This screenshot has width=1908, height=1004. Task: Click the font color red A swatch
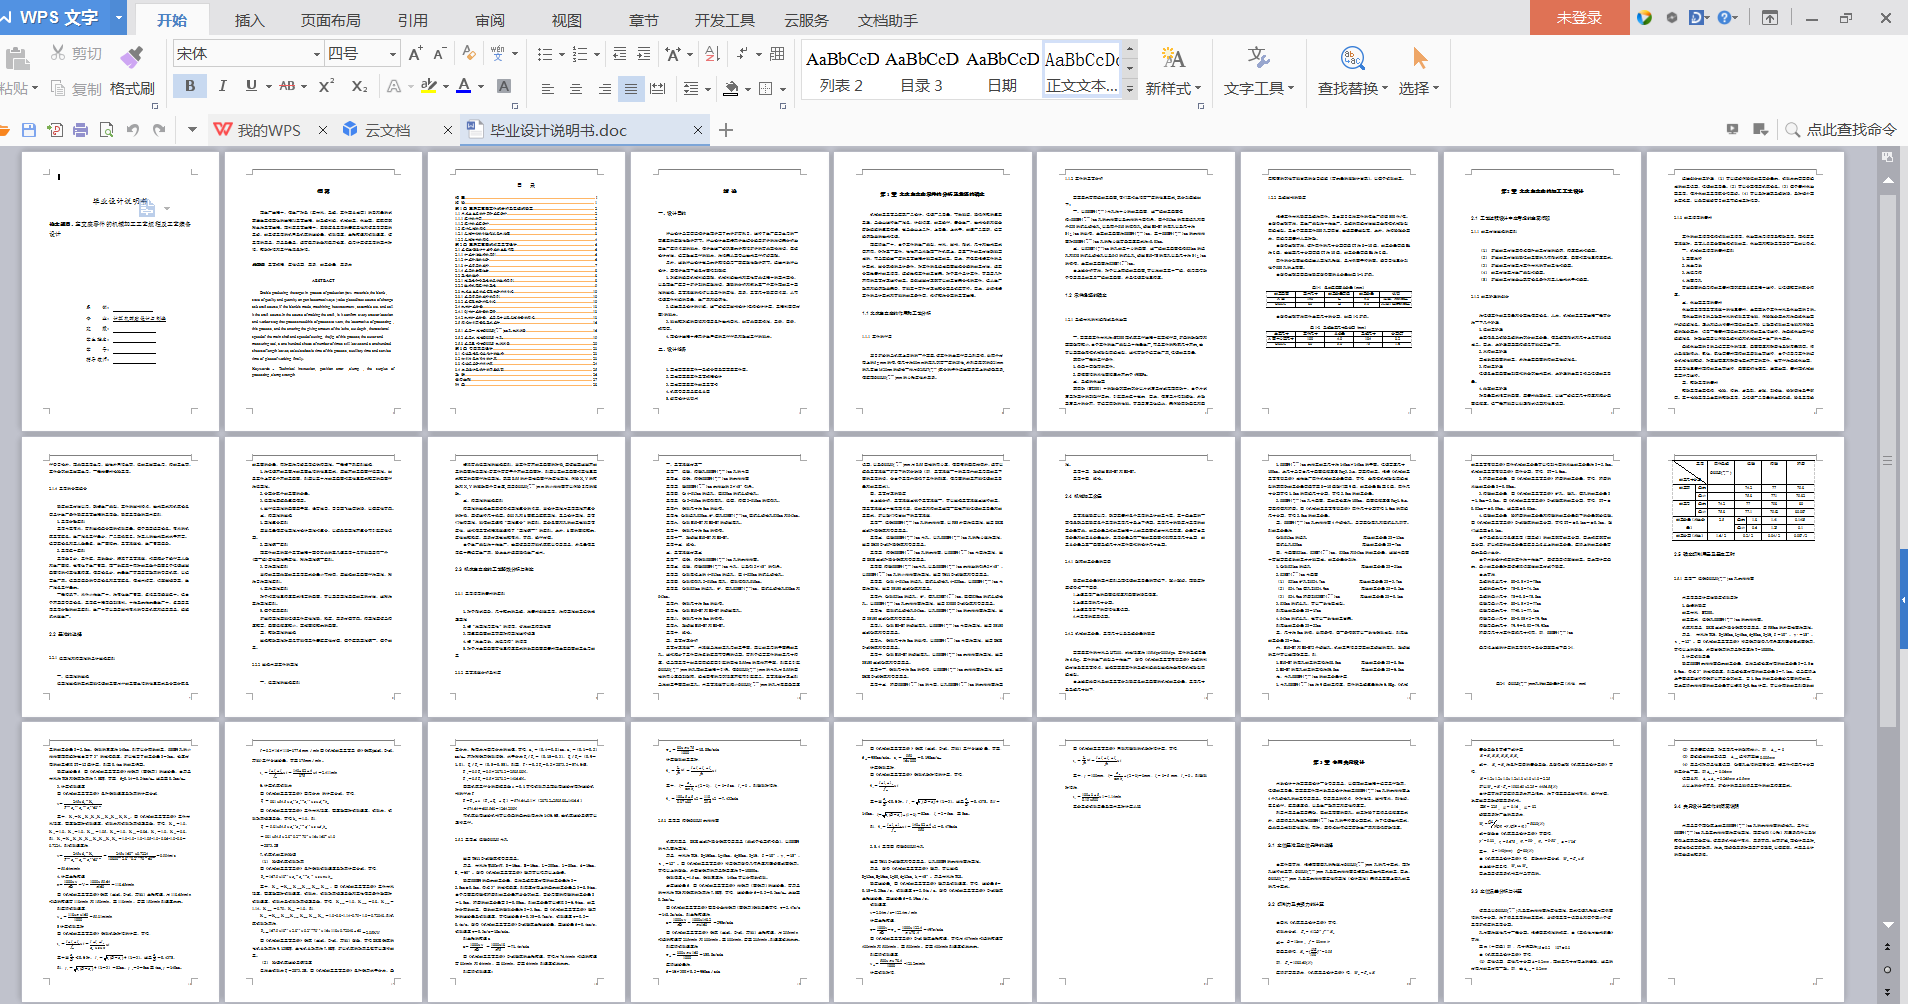(463, 87)
